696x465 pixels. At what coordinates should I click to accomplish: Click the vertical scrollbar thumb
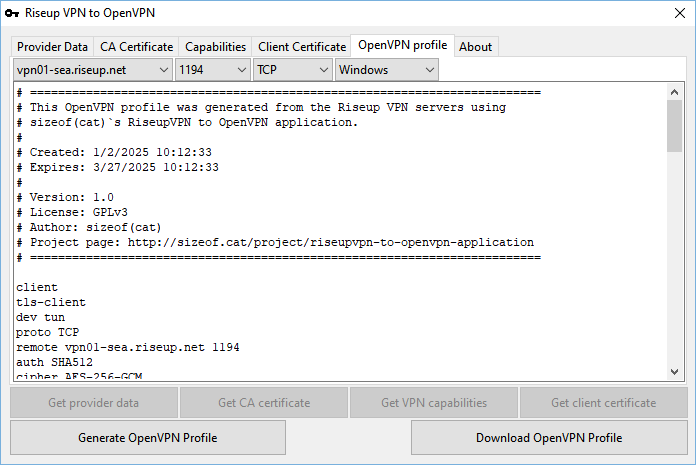[x=675, y=125]
